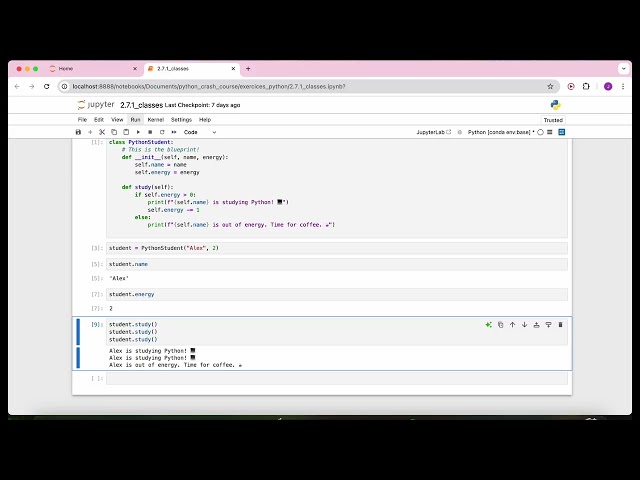This screenshot has width=640, height=480.
Task: Duplicate the active cell with the copy icon
Action: [x=500, y=325]
